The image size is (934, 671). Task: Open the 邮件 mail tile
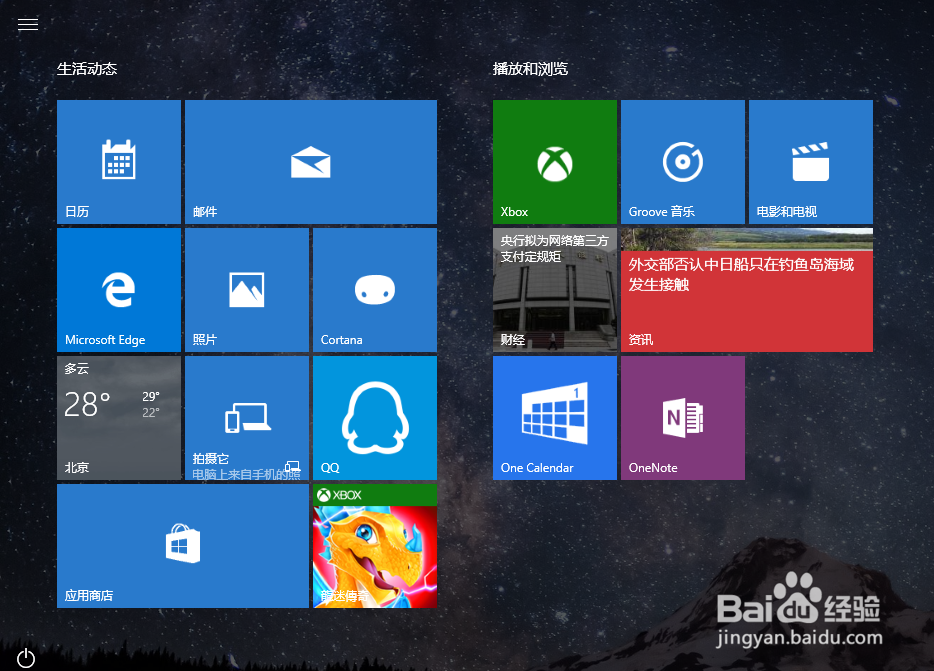(x=310, y=162)
